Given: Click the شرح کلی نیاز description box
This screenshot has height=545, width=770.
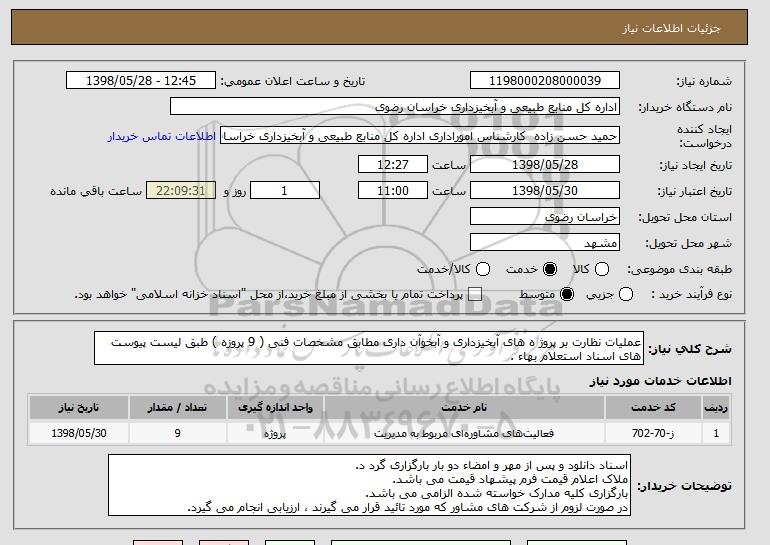Looking at the screenshot, I should [369, 348].
